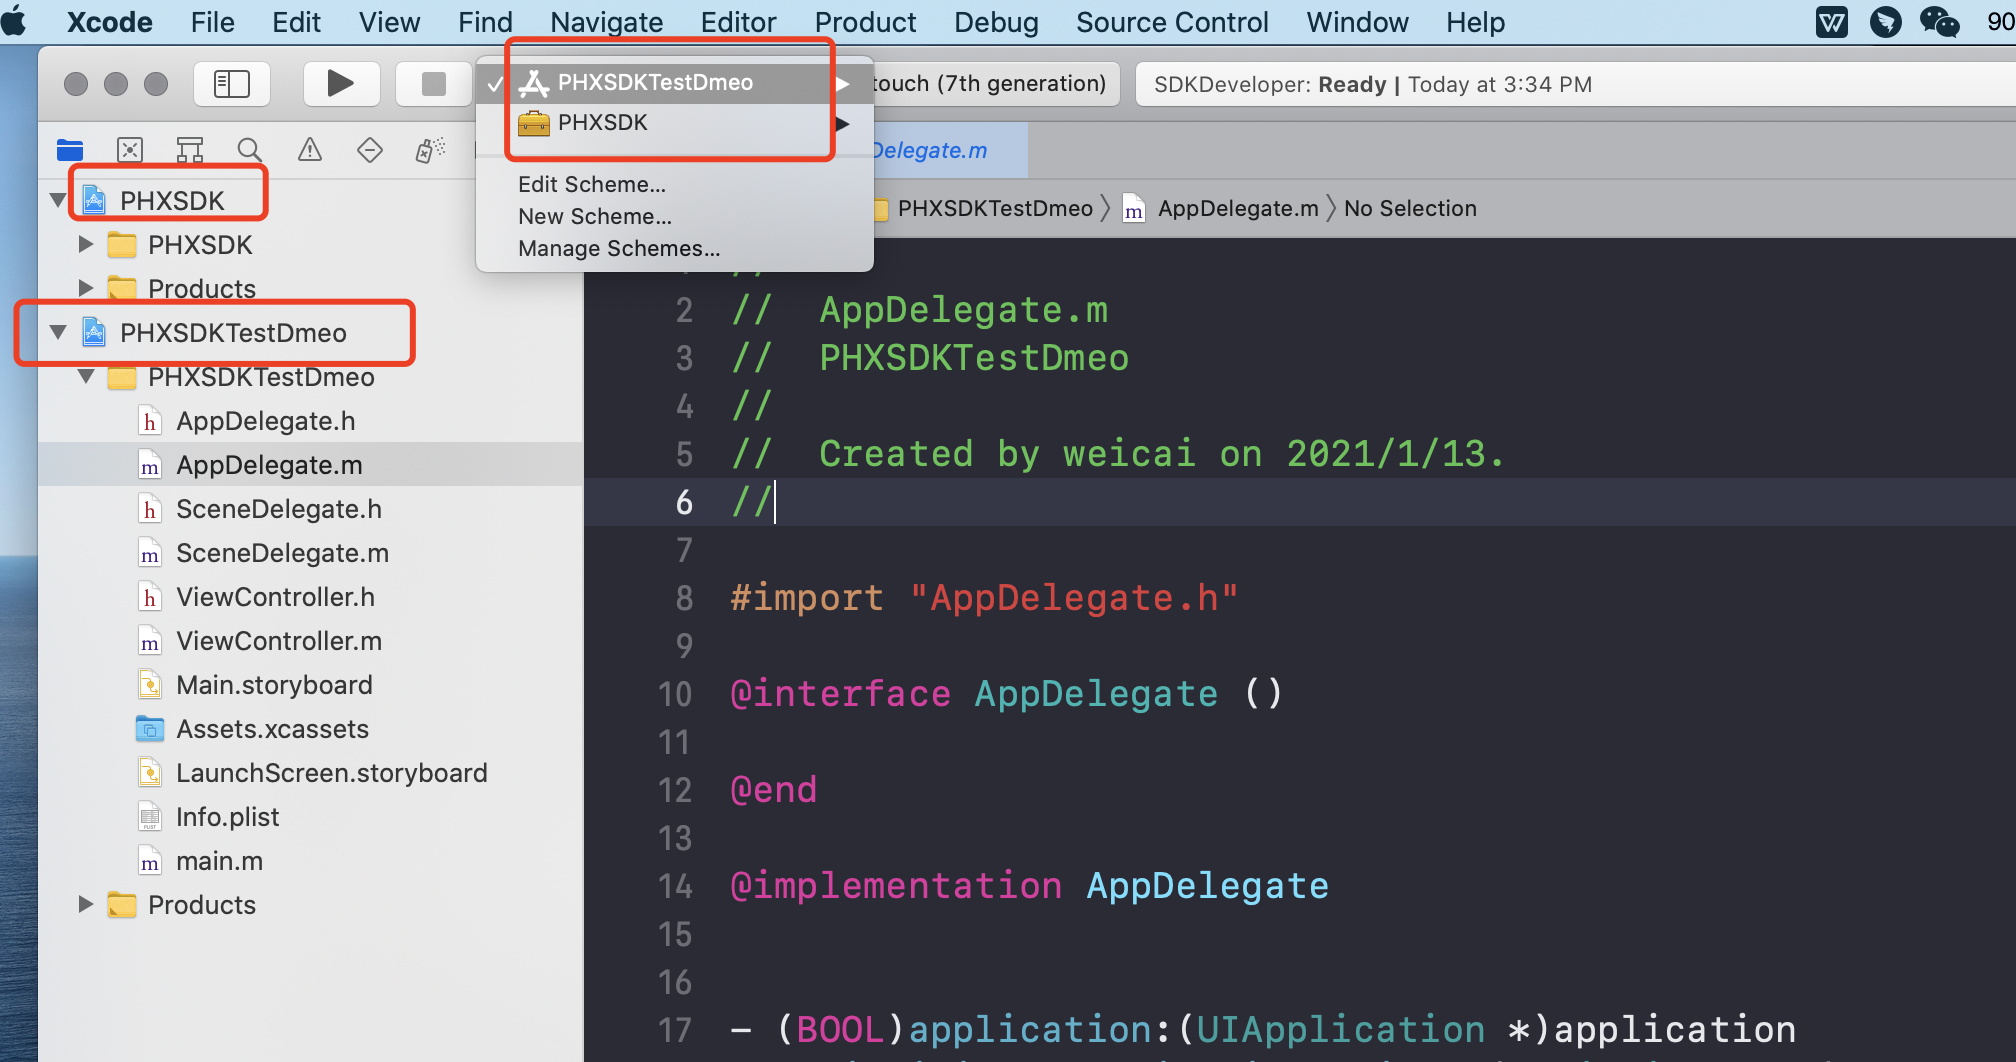Open the Edit menu
Screen dimensions: 2016x1062
(296, 22)
